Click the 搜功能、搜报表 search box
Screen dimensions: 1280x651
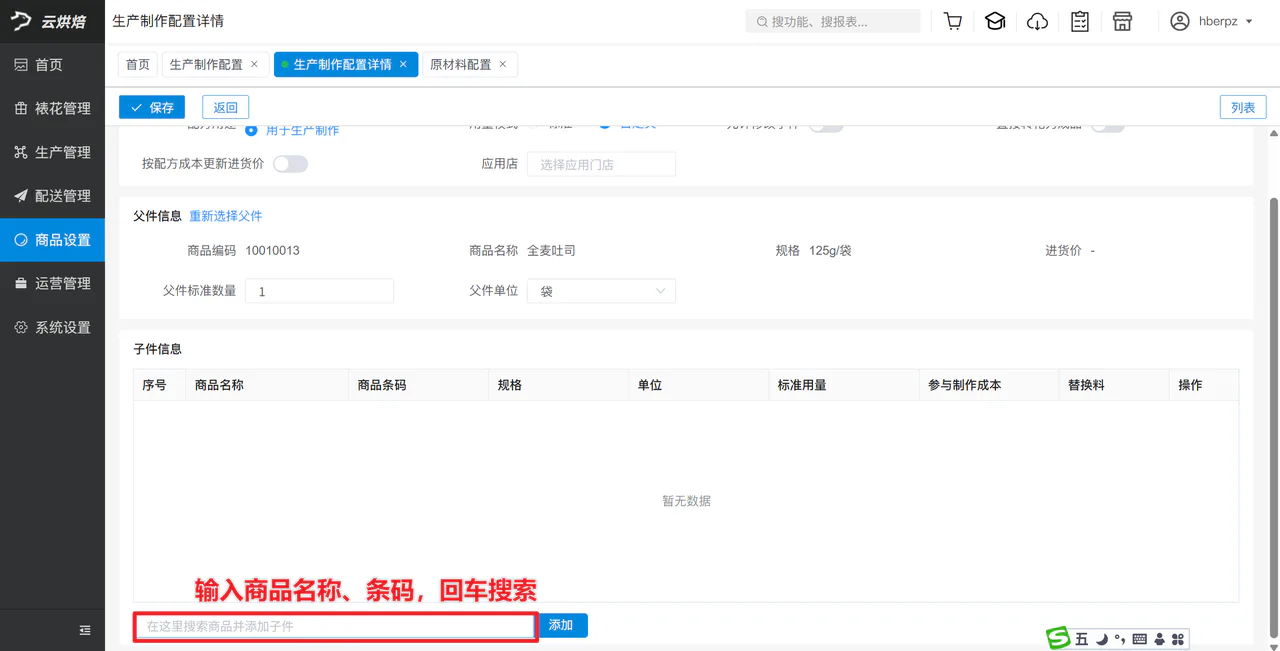[x=833, y=21]
